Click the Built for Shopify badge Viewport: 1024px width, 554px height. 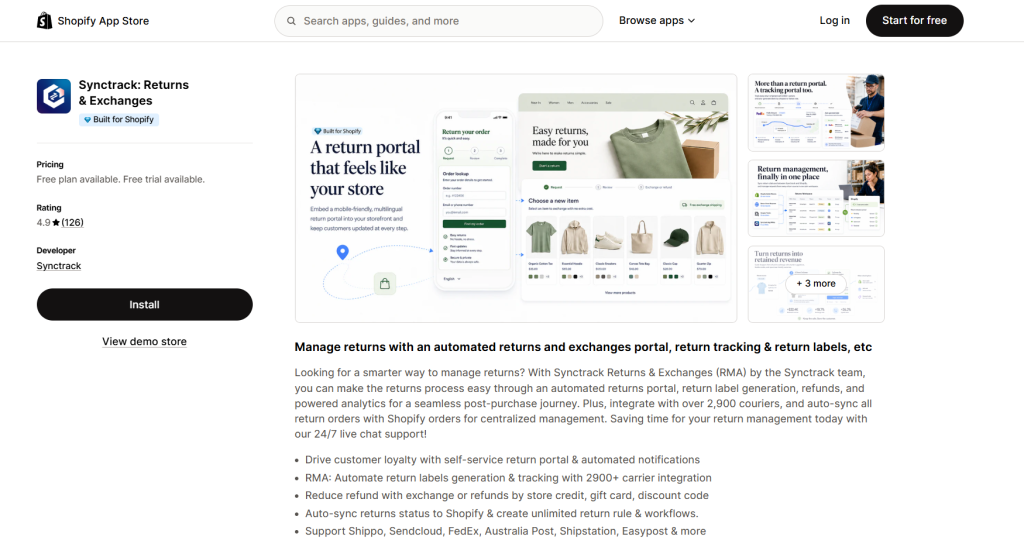[119, 120]
